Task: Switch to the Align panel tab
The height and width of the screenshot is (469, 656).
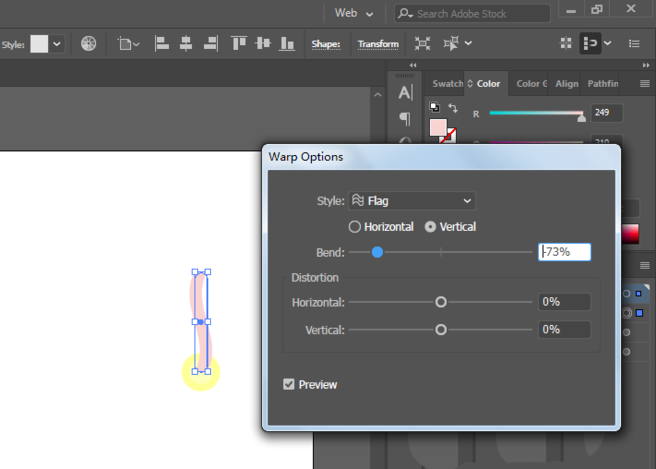Action: coord(566,84)
